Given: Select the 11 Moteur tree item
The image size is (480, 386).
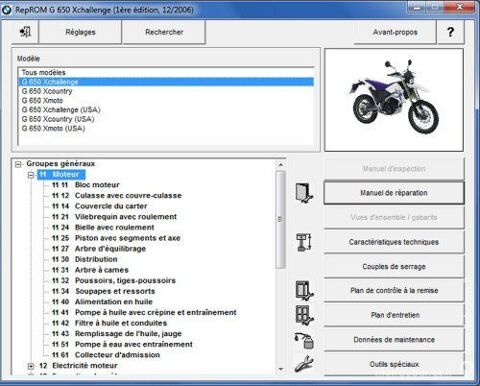Looking at the screenshot, I should pos(61,174).
